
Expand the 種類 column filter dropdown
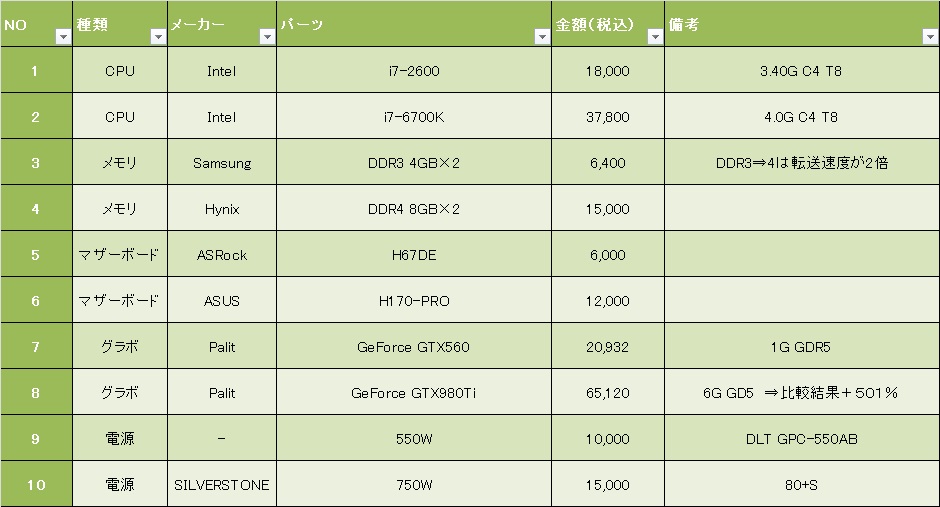tap(157, 37)
